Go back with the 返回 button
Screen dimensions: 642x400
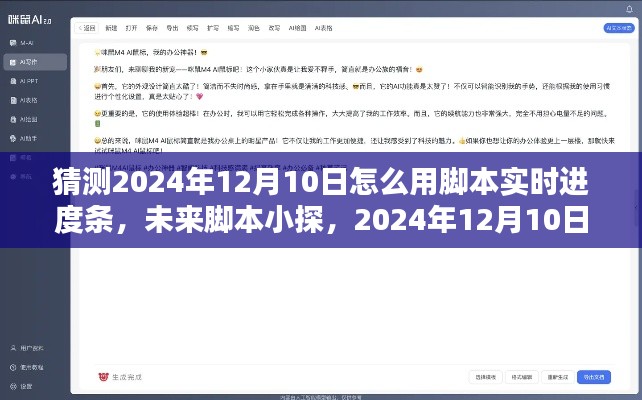click(87, 28)
